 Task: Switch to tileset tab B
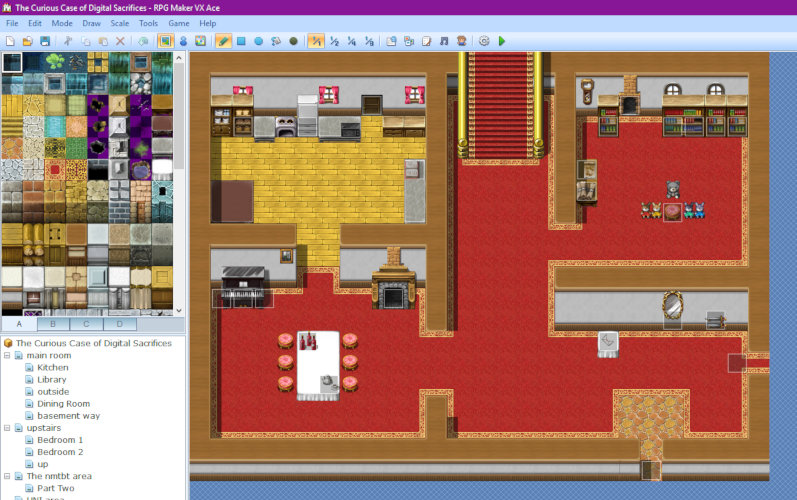point(53,324)
